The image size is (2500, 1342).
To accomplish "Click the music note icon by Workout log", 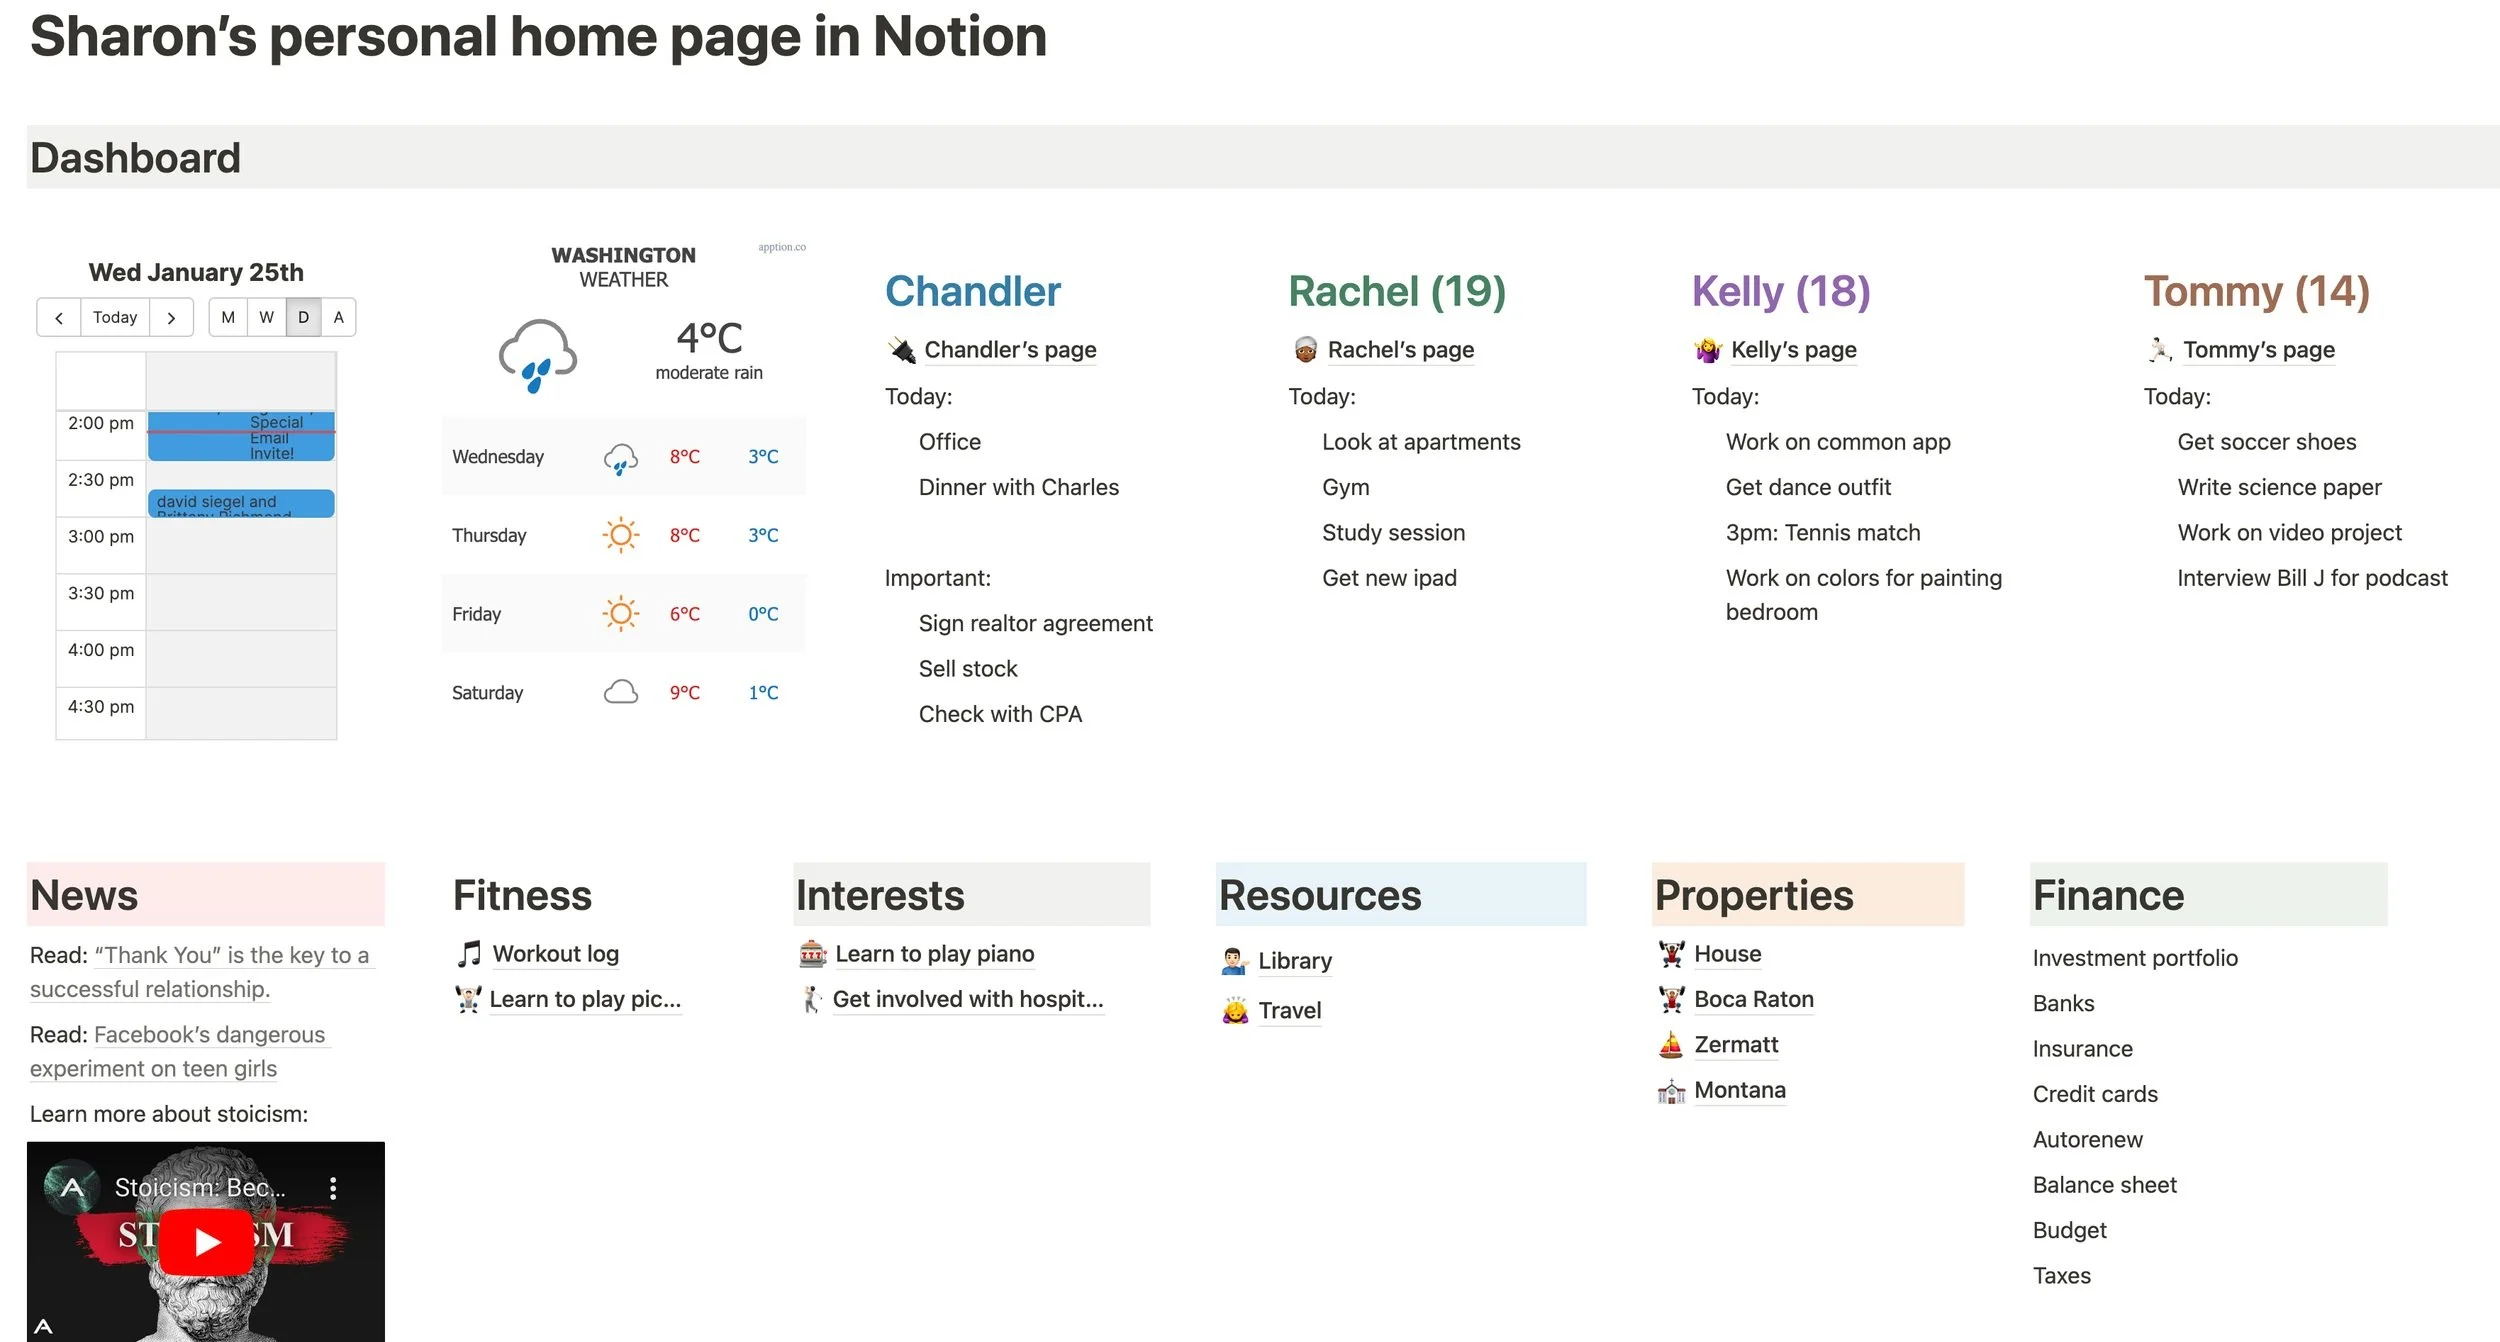I will click(x=469, y=954).
